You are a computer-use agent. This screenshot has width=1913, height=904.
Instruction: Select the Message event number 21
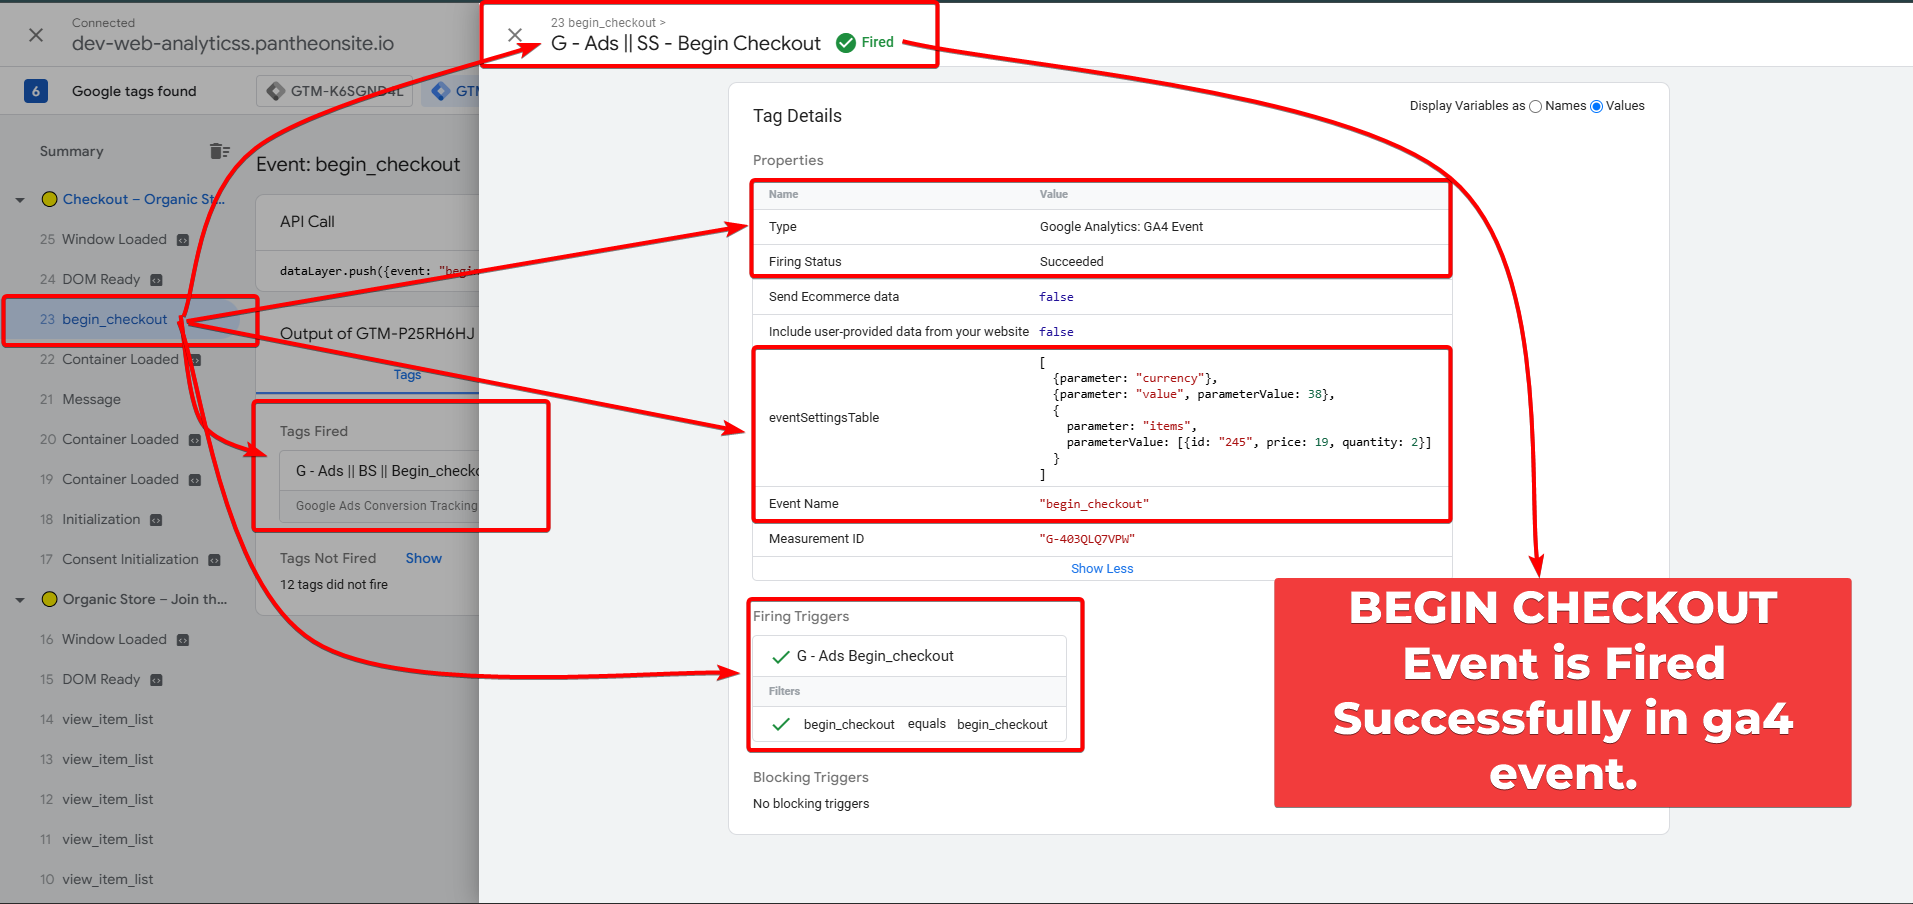91,399
